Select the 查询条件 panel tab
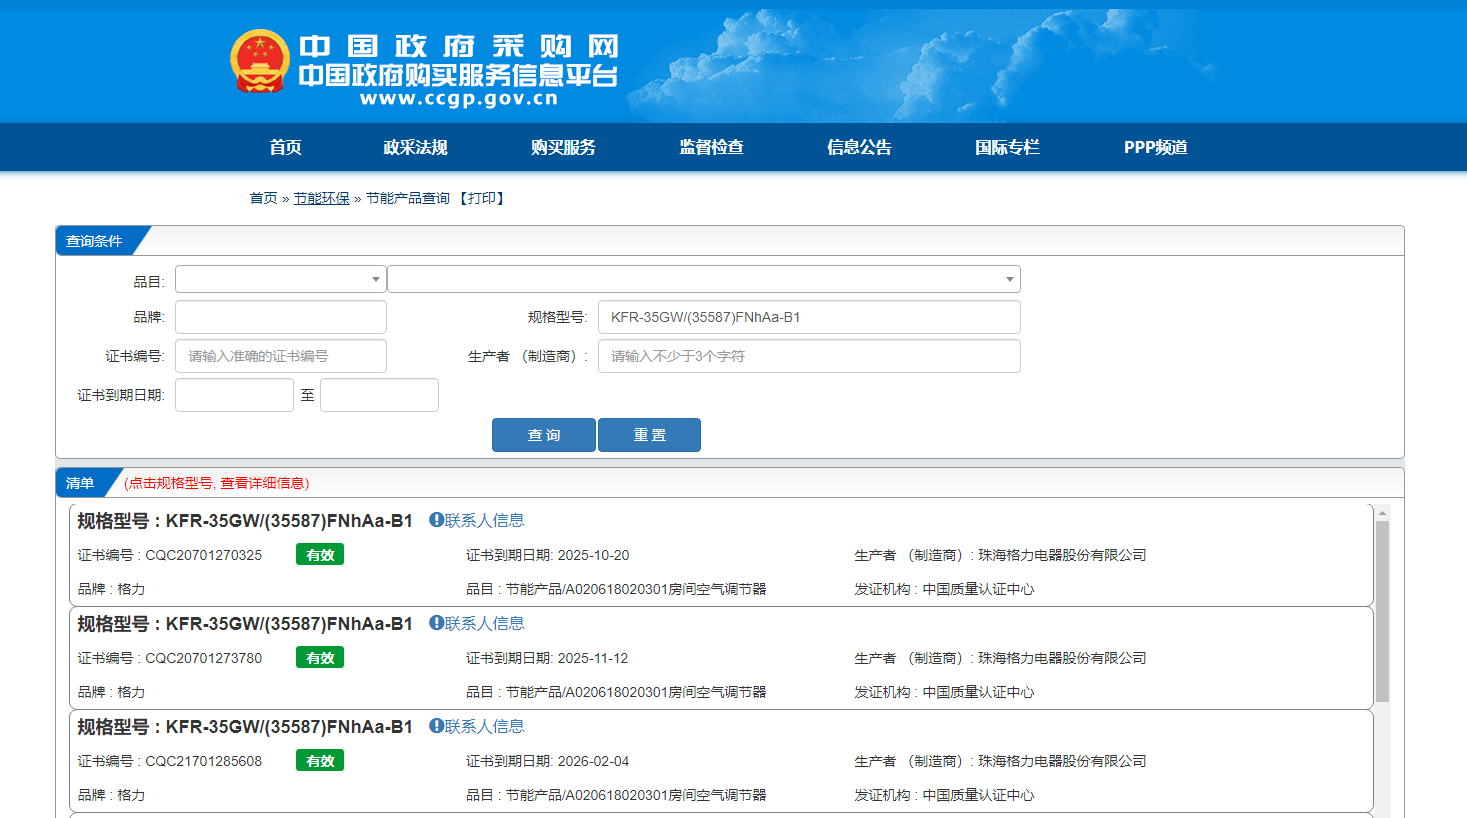This screenshot has height=818, width=1467. (x=94, y=241)
